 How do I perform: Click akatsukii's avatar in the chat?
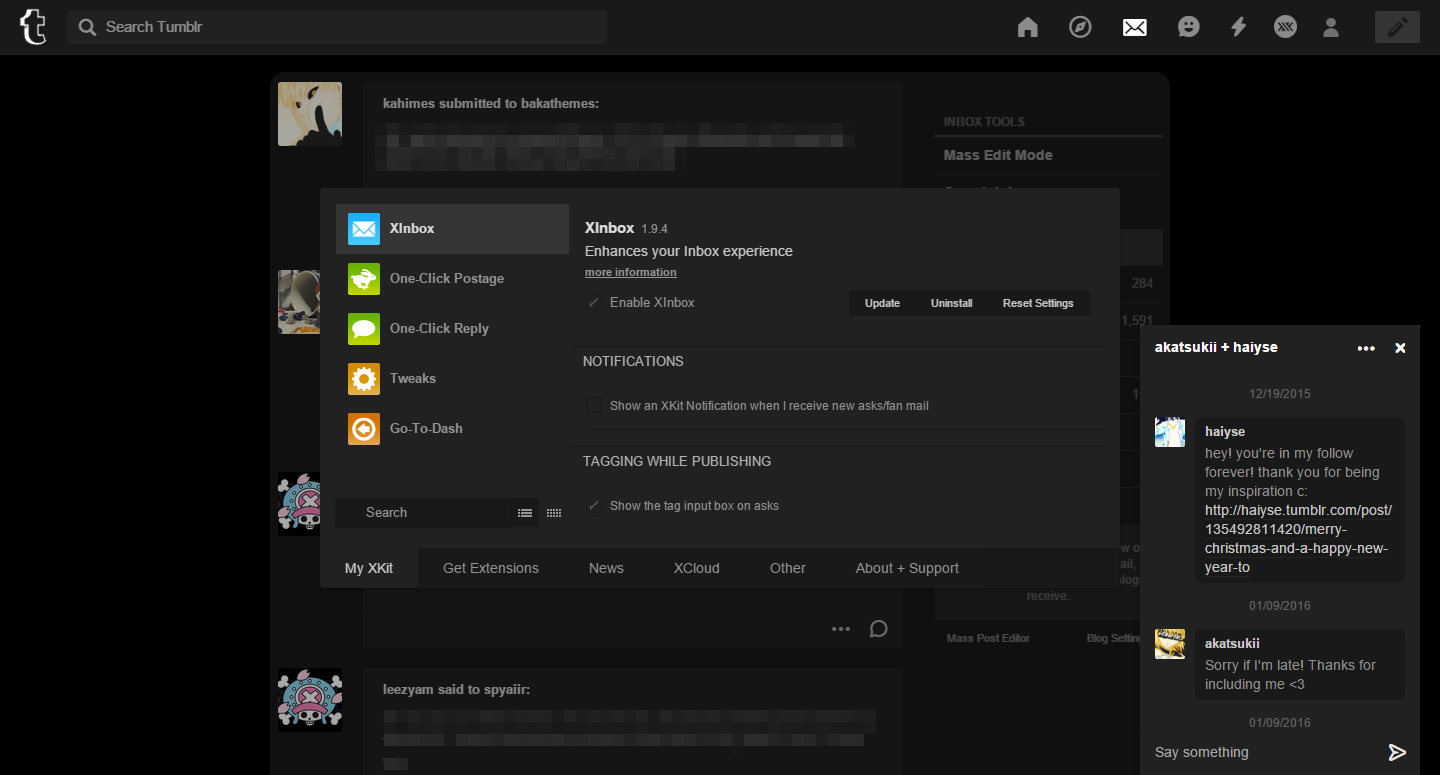(x=1170, y=644)
